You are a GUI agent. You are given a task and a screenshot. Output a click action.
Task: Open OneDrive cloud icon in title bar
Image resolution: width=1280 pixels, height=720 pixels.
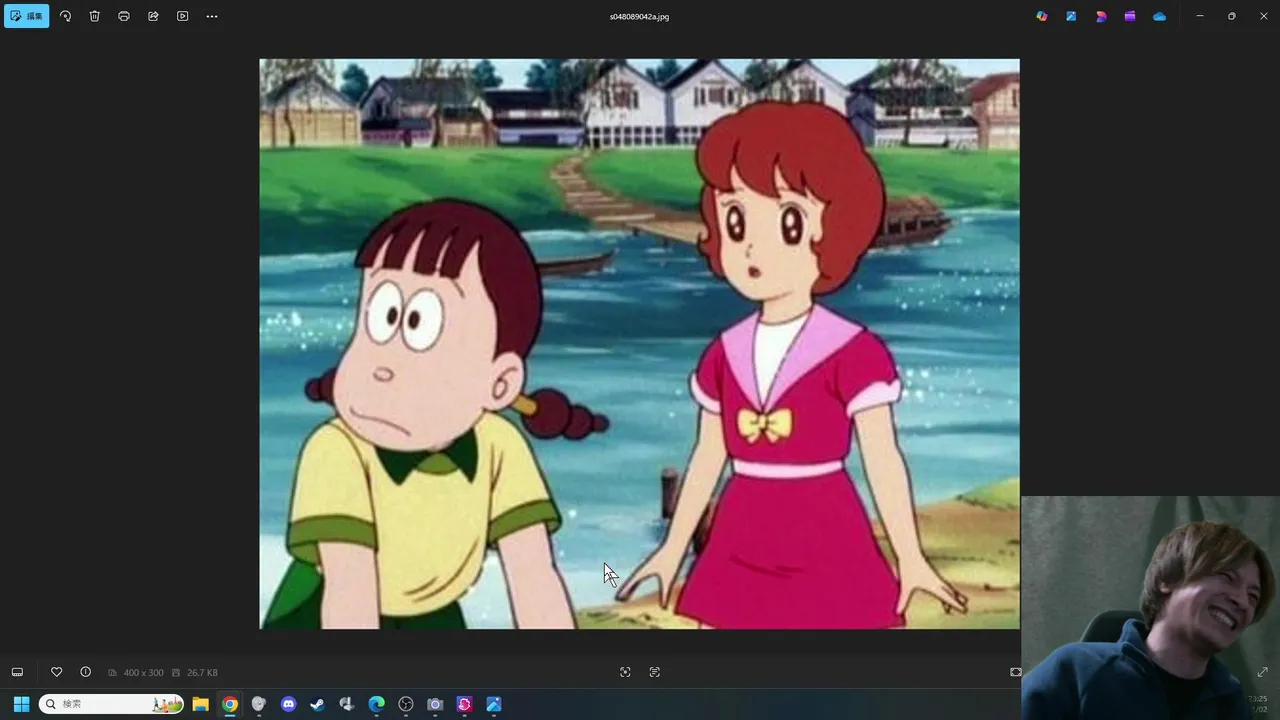tap(1160, 16)
